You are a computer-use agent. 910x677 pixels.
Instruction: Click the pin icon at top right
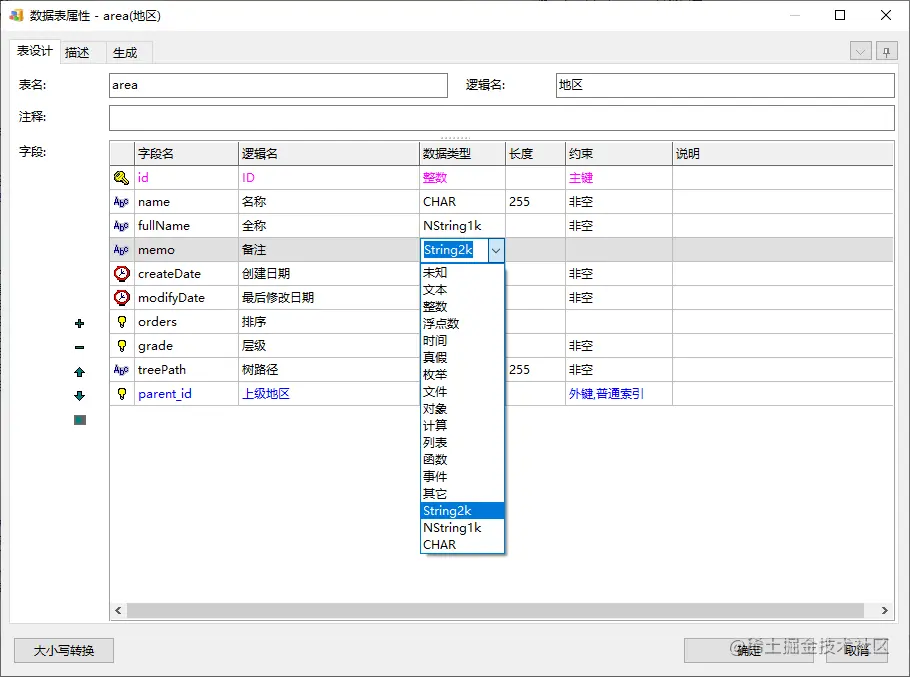(x=886, y=52)
